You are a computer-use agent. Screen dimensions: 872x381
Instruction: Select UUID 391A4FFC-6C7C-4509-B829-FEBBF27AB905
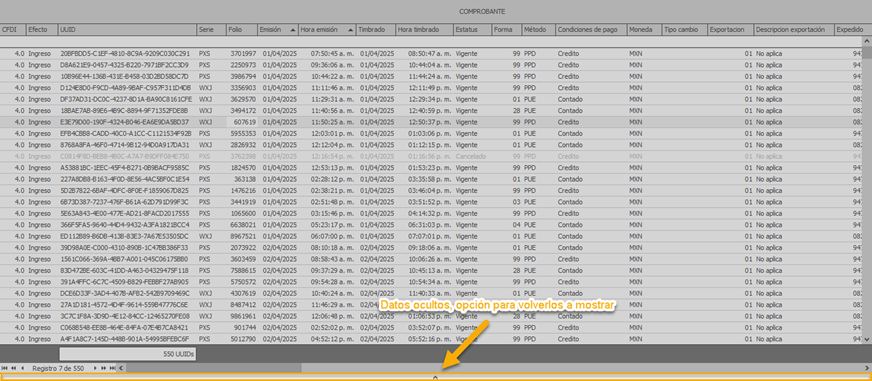pyautogui.click(x=125, y=281)
